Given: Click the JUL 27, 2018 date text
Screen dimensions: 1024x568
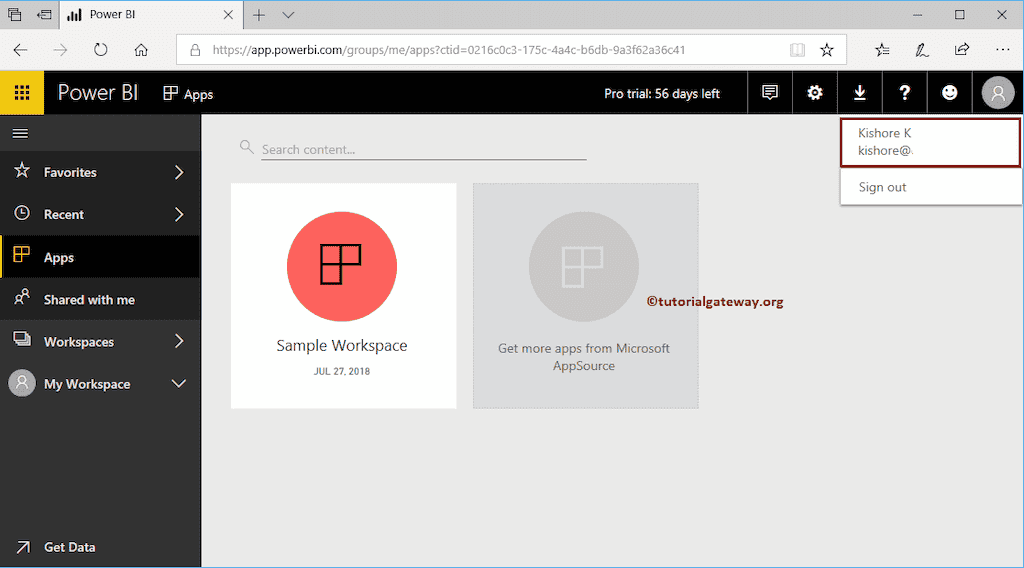Looking at the screenshot, I should 342,371.
